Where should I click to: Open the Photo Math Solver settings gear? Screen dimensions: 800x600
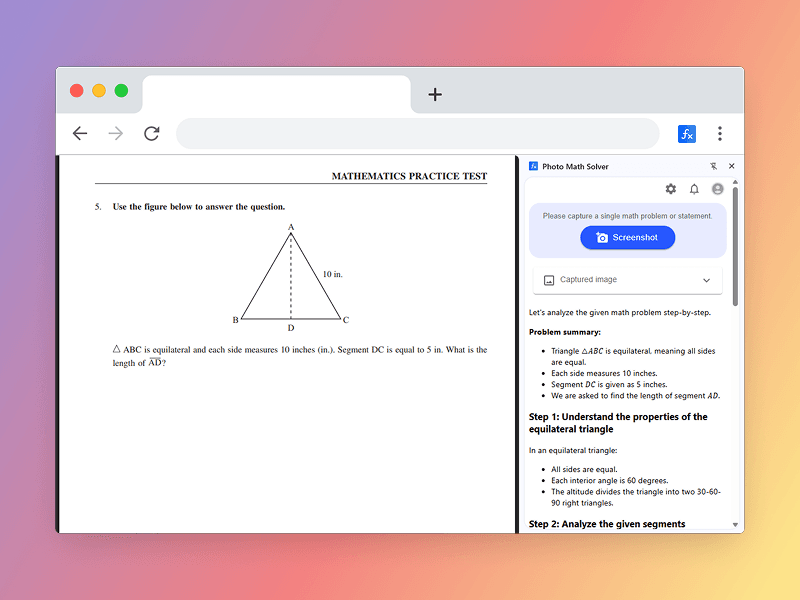(x=671, y=189)
